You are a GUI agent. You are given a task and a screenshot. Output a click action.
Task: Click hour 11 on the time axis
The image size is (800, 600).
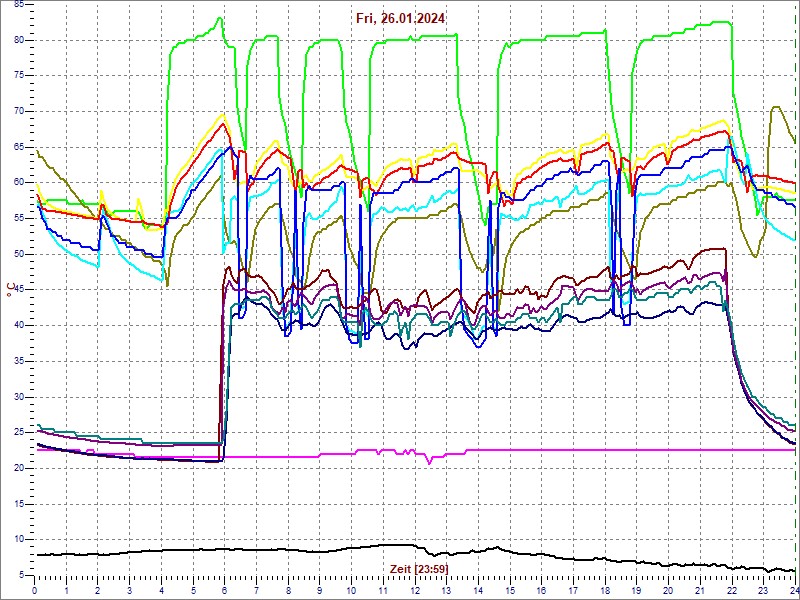[x=383, y=590]
